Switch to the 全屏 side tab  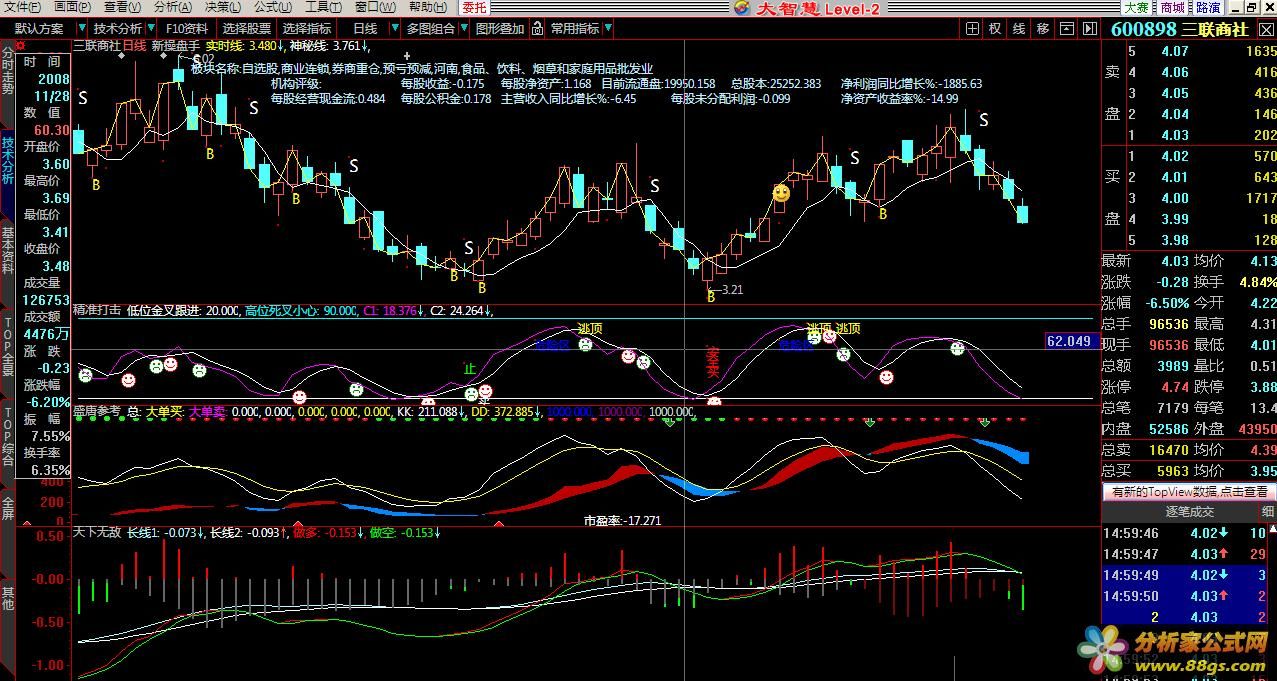click(x=7, y=508)
